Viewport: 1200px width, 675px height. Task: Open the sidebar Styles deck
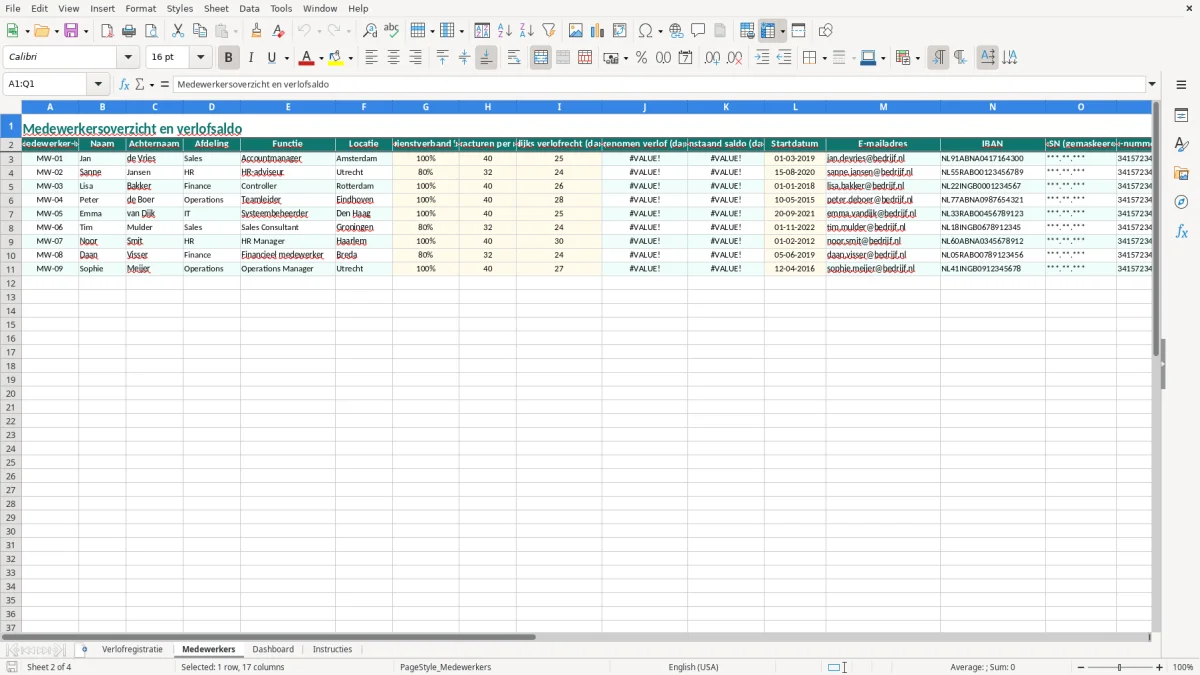click(x=1181, y=145)
